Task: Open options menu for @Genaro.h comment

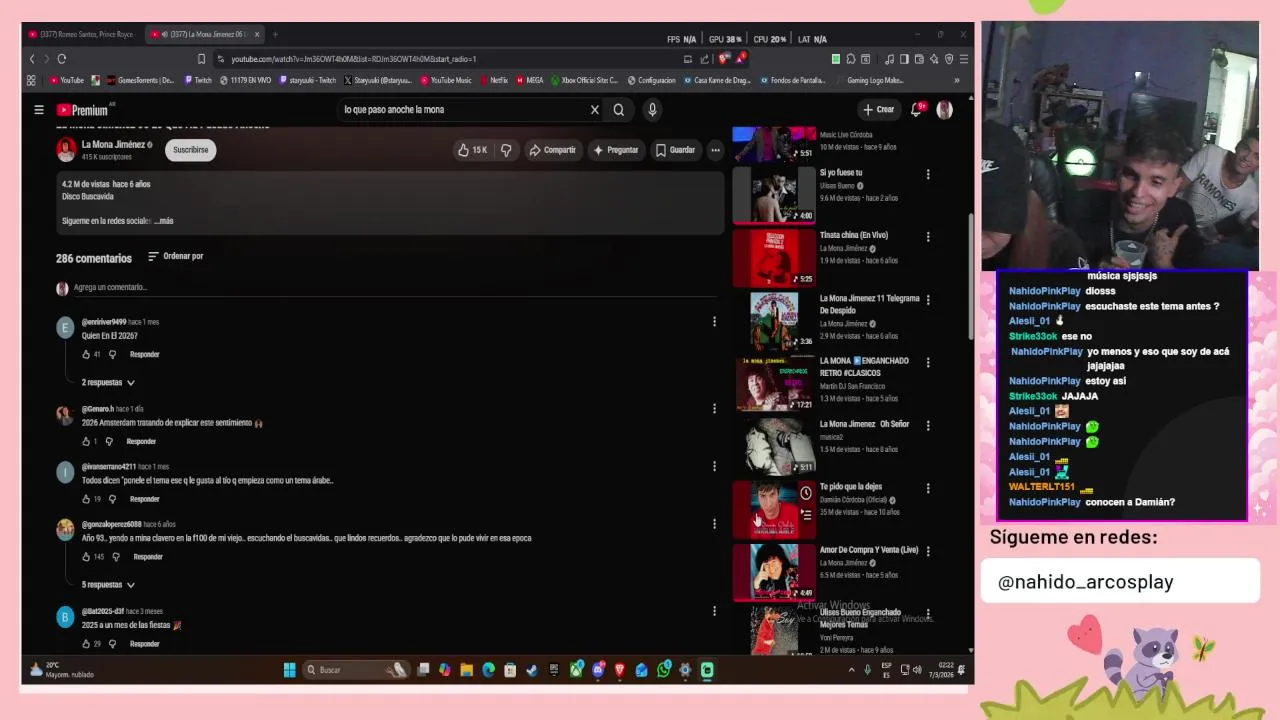Action: pyautogui.click(x=714, y=408)
